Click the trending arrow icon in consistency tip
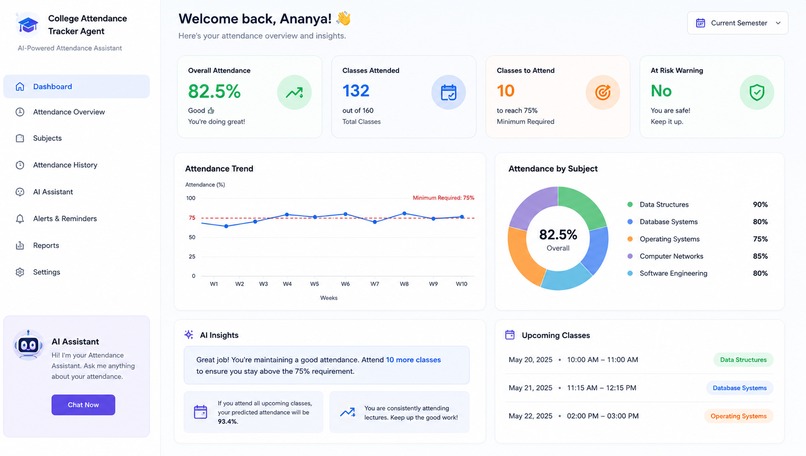The width and height of the screenshot is (806, 456). (x=347, y=412)
